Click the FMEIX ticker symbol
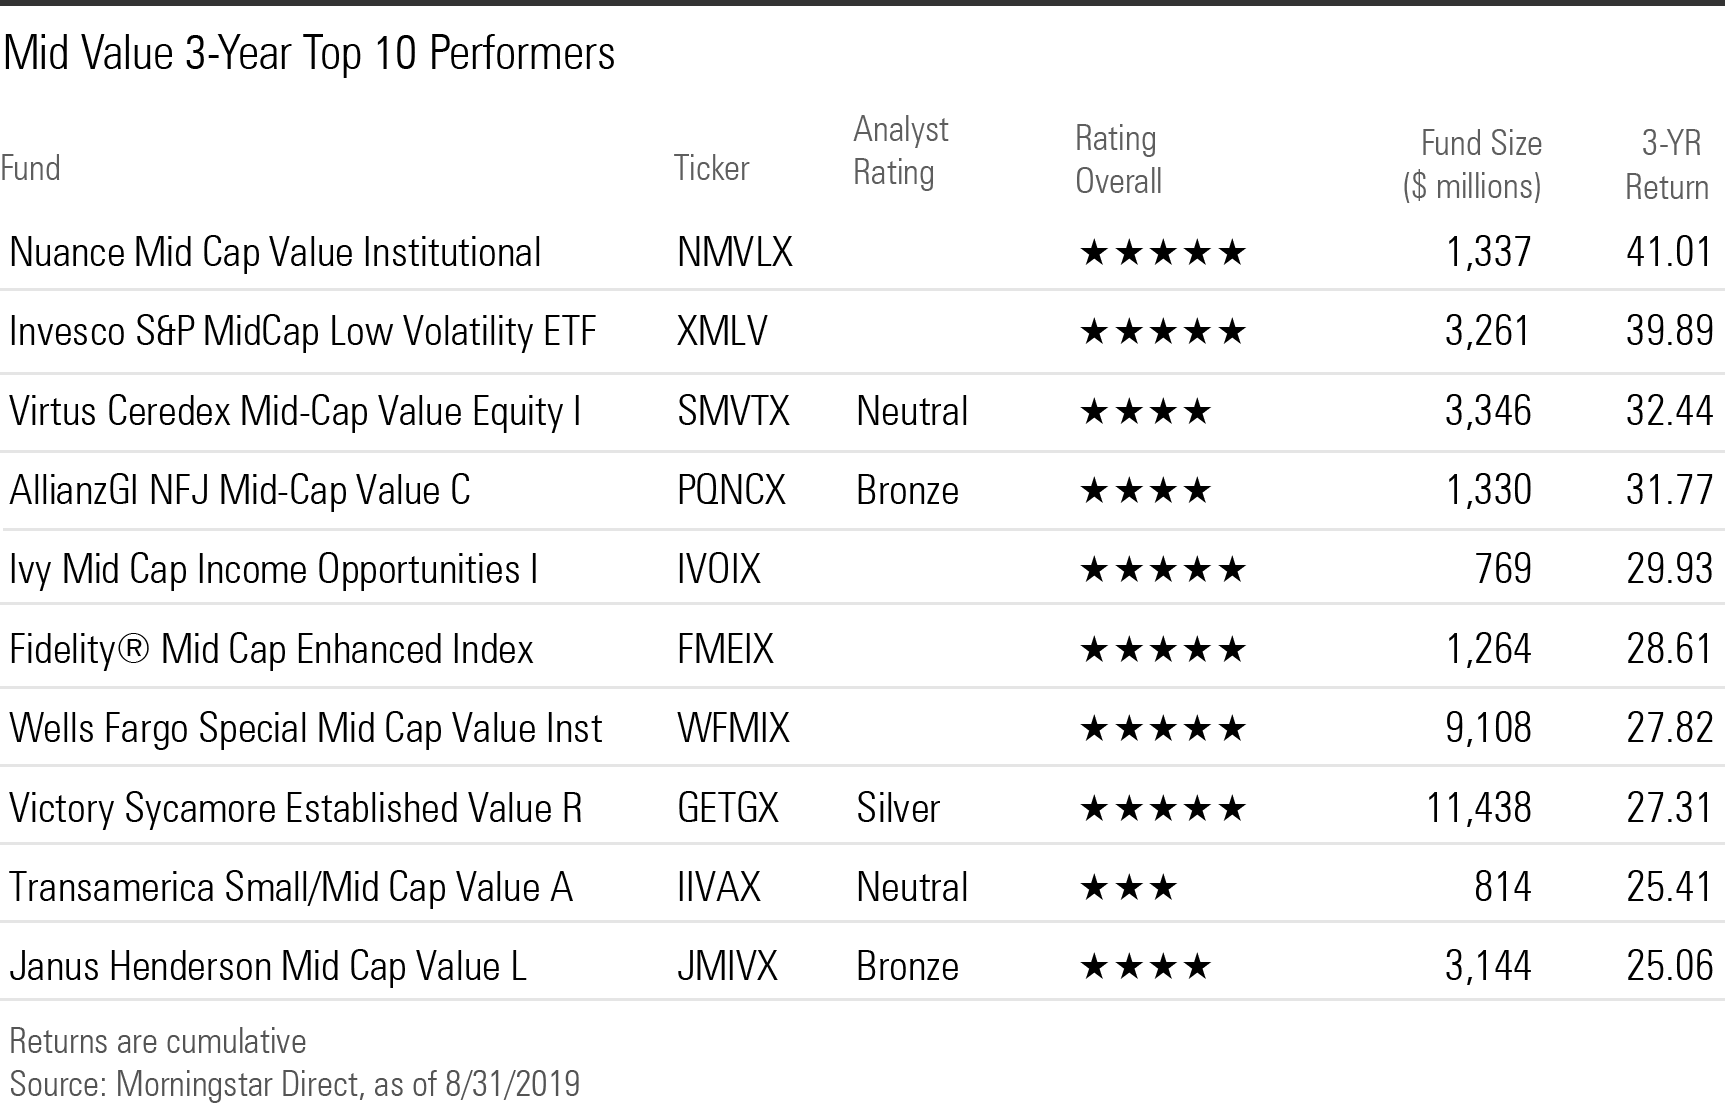 click(x=725, y=650)
